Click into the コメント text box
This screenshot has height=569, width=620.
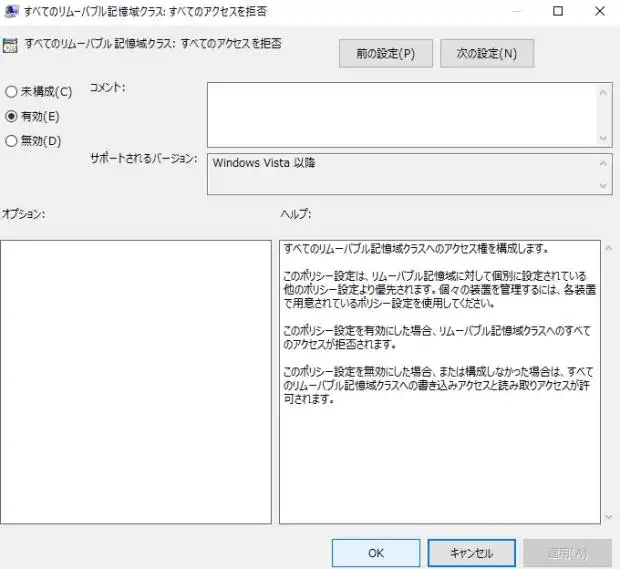pos(401,115)
